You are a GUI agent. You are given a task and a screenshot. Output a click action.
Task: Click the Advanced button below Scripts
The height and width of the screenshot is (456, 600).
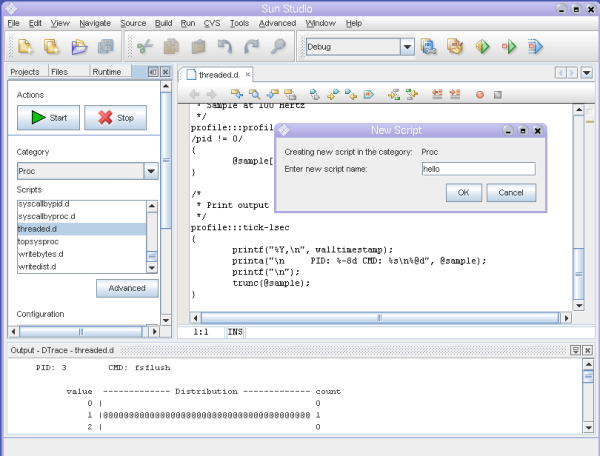tap(127, 288)
